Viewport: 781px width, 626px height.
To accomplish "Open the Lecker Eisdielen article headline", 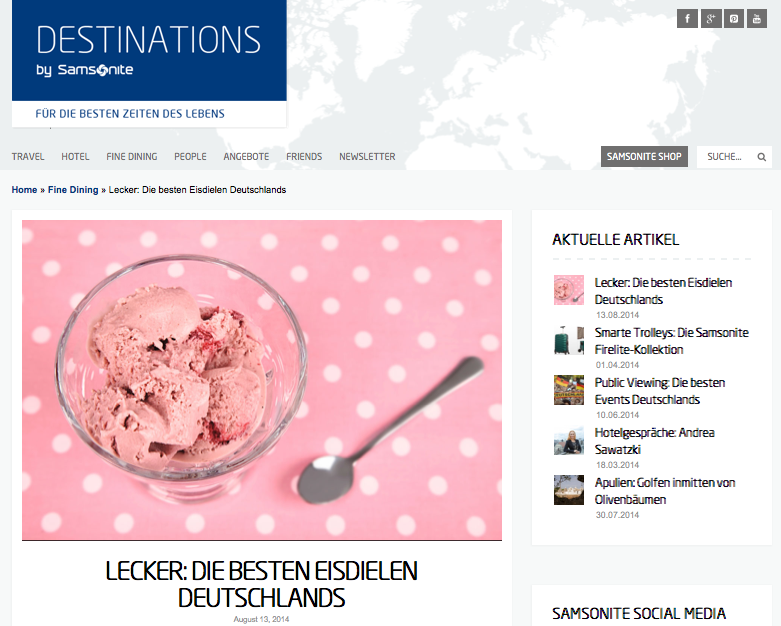I will point(261,584).
